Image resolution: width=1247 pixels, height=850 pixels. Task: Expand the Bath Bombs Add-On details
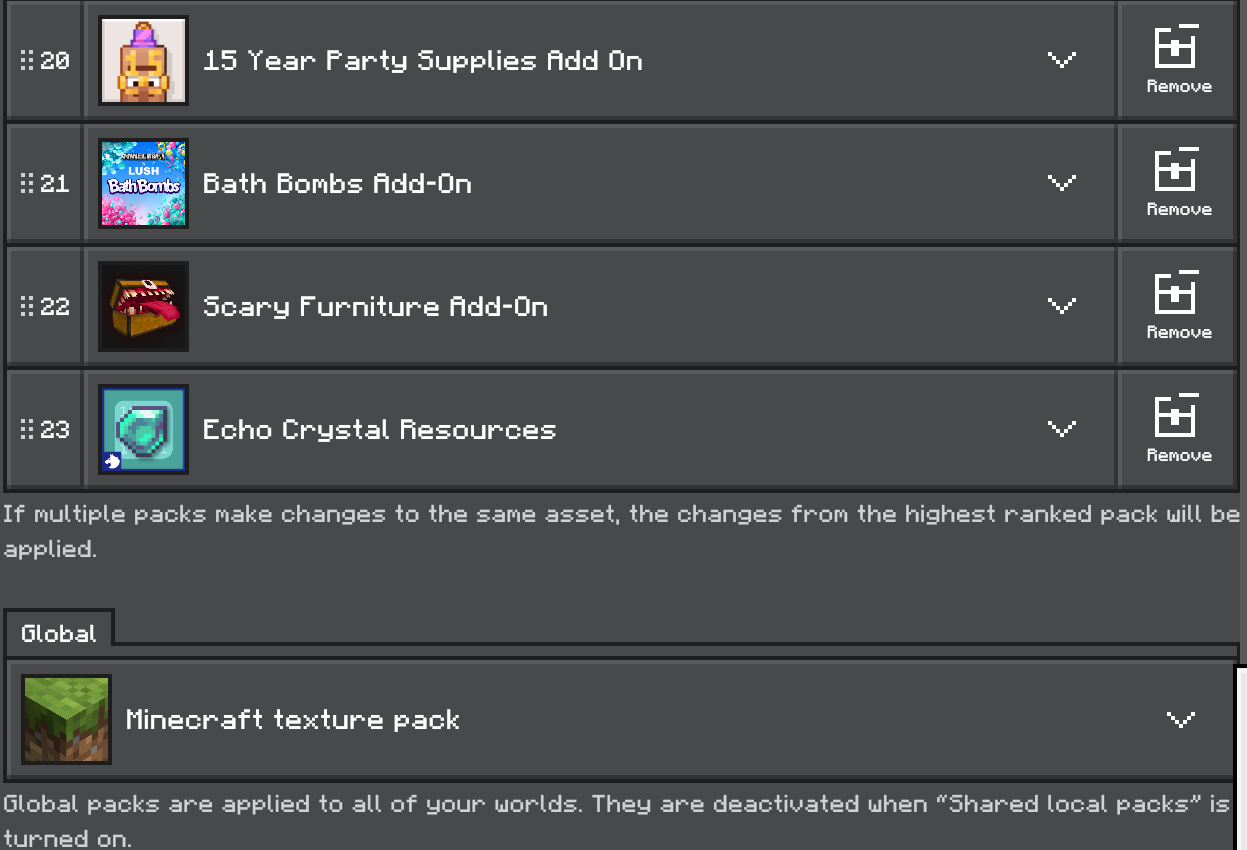pos(1060,183)
